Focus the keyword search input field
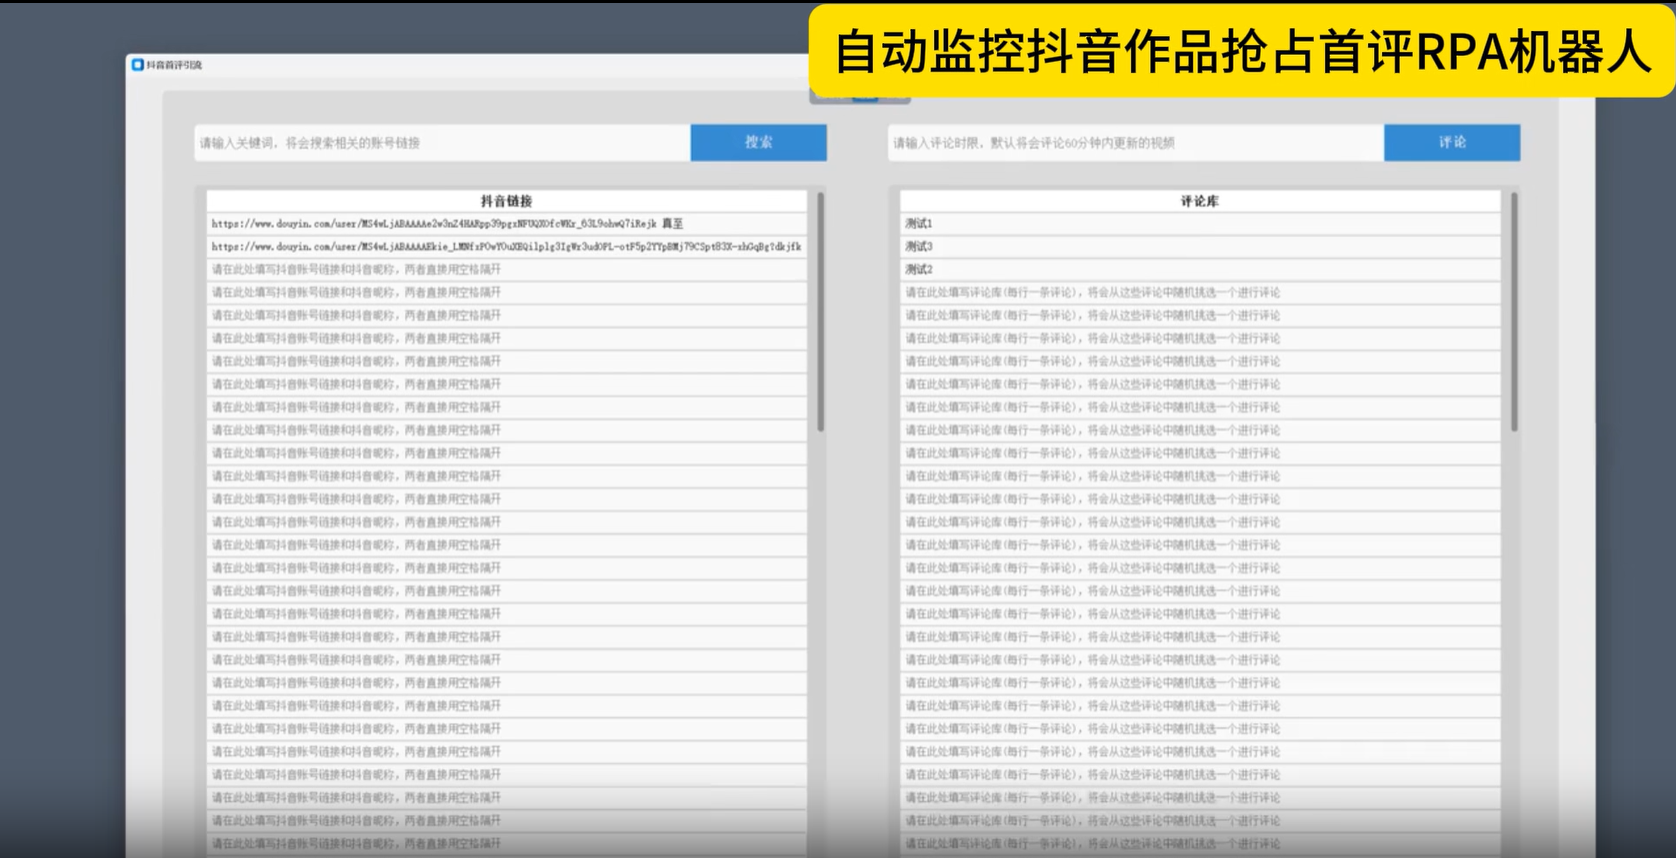Viewport: 1676px width, 858px height. click(442, 142)
